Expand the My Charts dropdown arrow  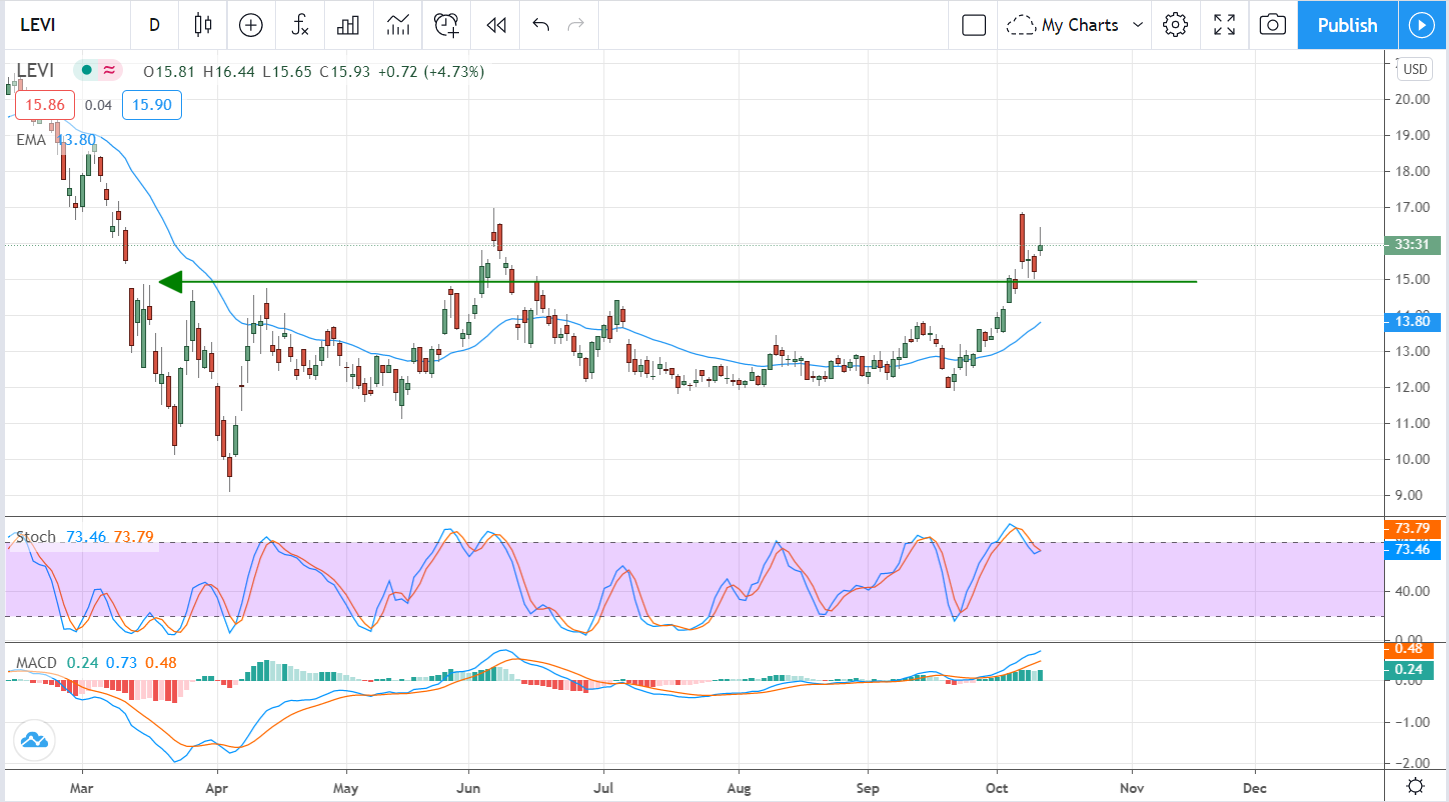[1137, 25]
